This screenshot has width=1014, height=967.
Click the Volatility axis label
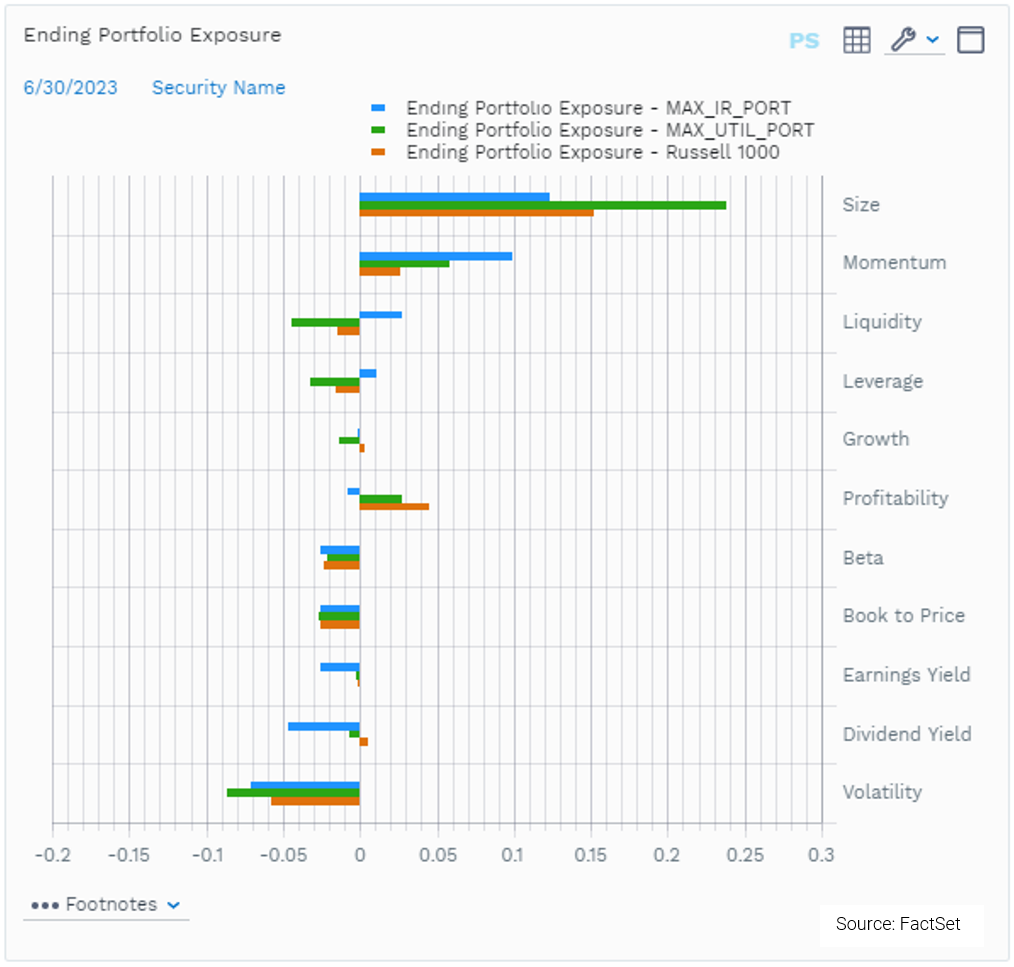pyautogui.click(x=882, y=791)
